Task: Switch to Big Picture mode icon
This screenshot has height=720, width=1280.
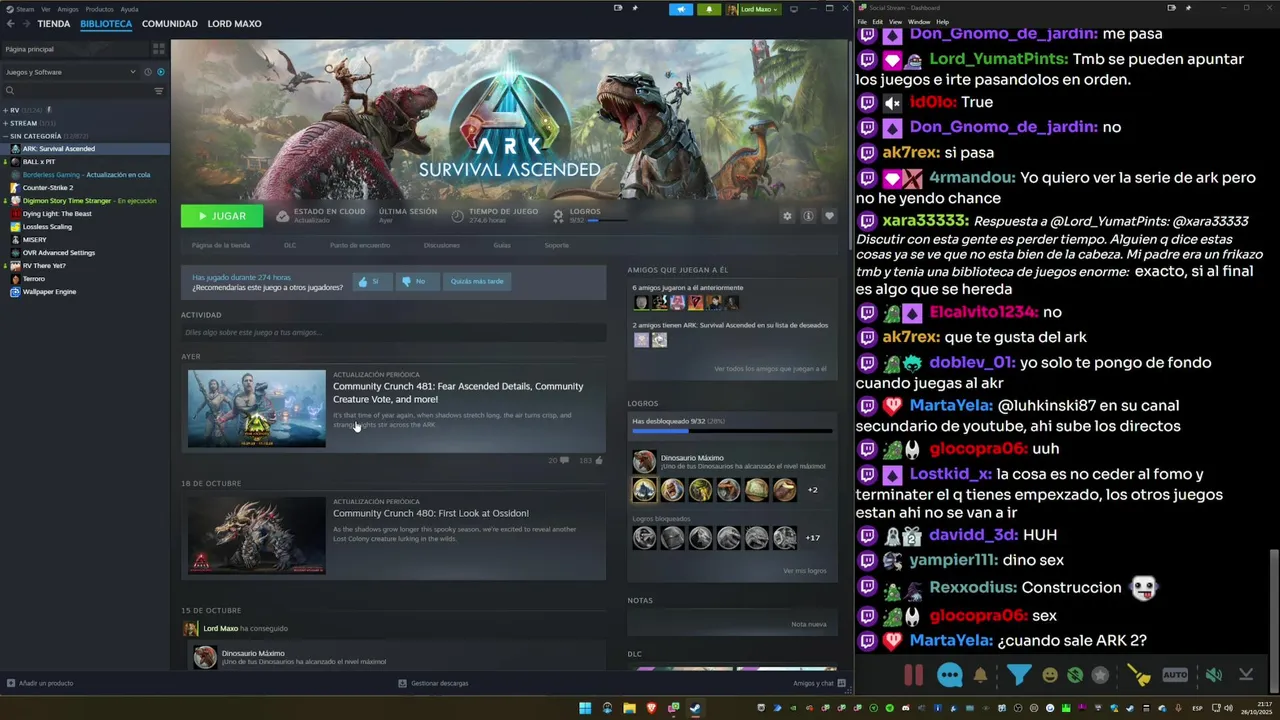Action: click(794, 9)
